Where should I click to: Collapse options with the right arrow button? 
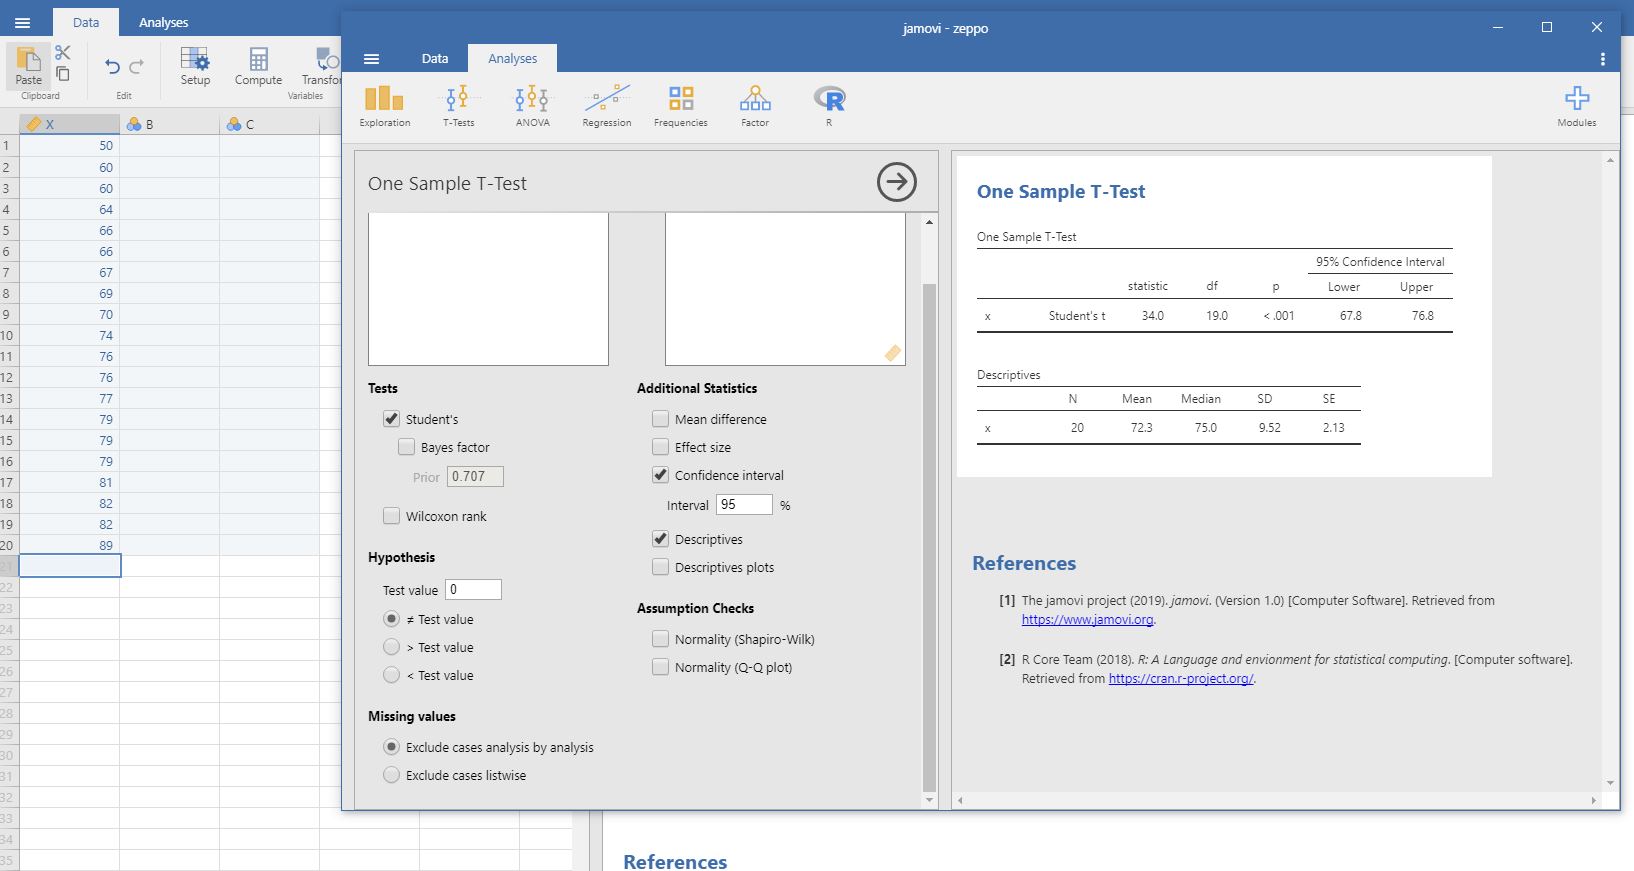click(896, 182)
